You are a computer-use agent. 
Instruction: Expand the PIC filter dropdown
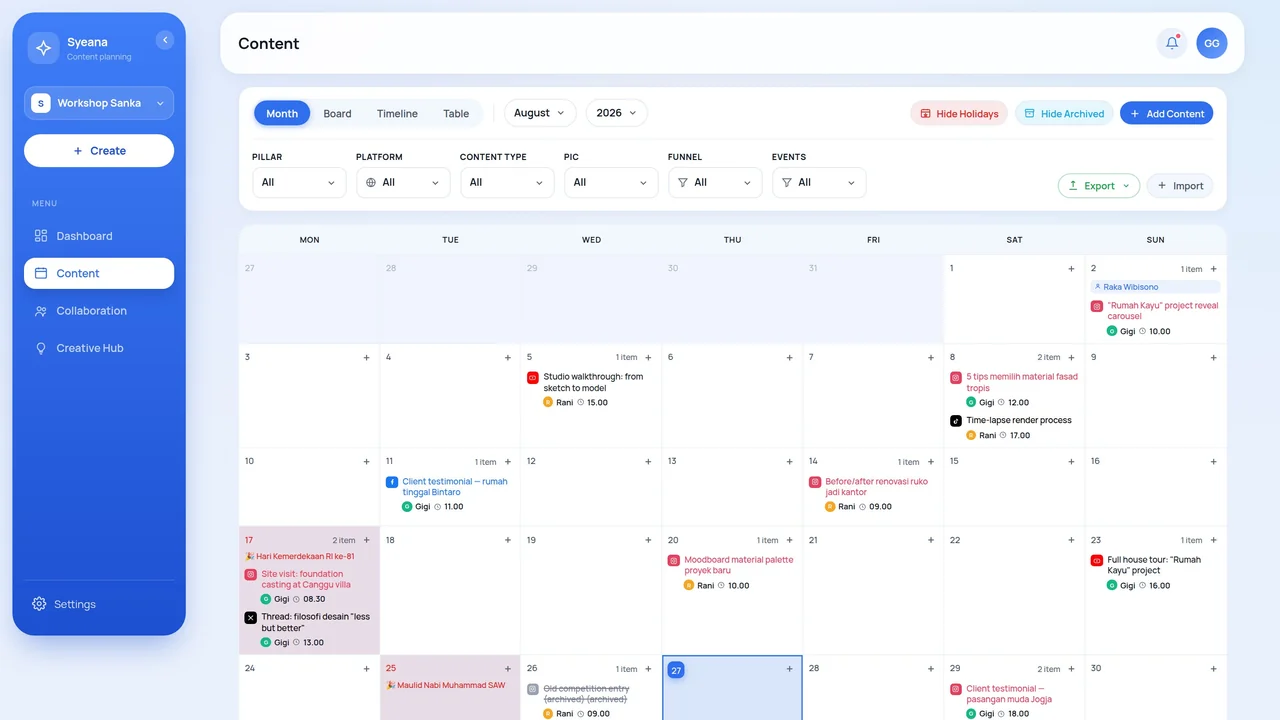[611, 182]
